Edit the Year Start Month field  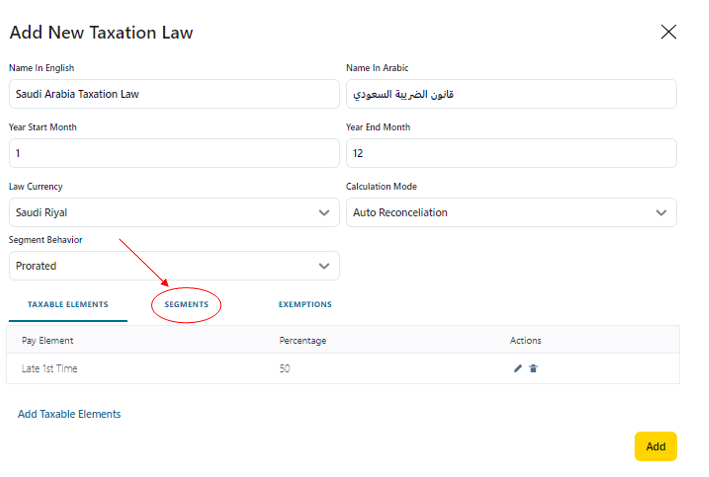173,153
